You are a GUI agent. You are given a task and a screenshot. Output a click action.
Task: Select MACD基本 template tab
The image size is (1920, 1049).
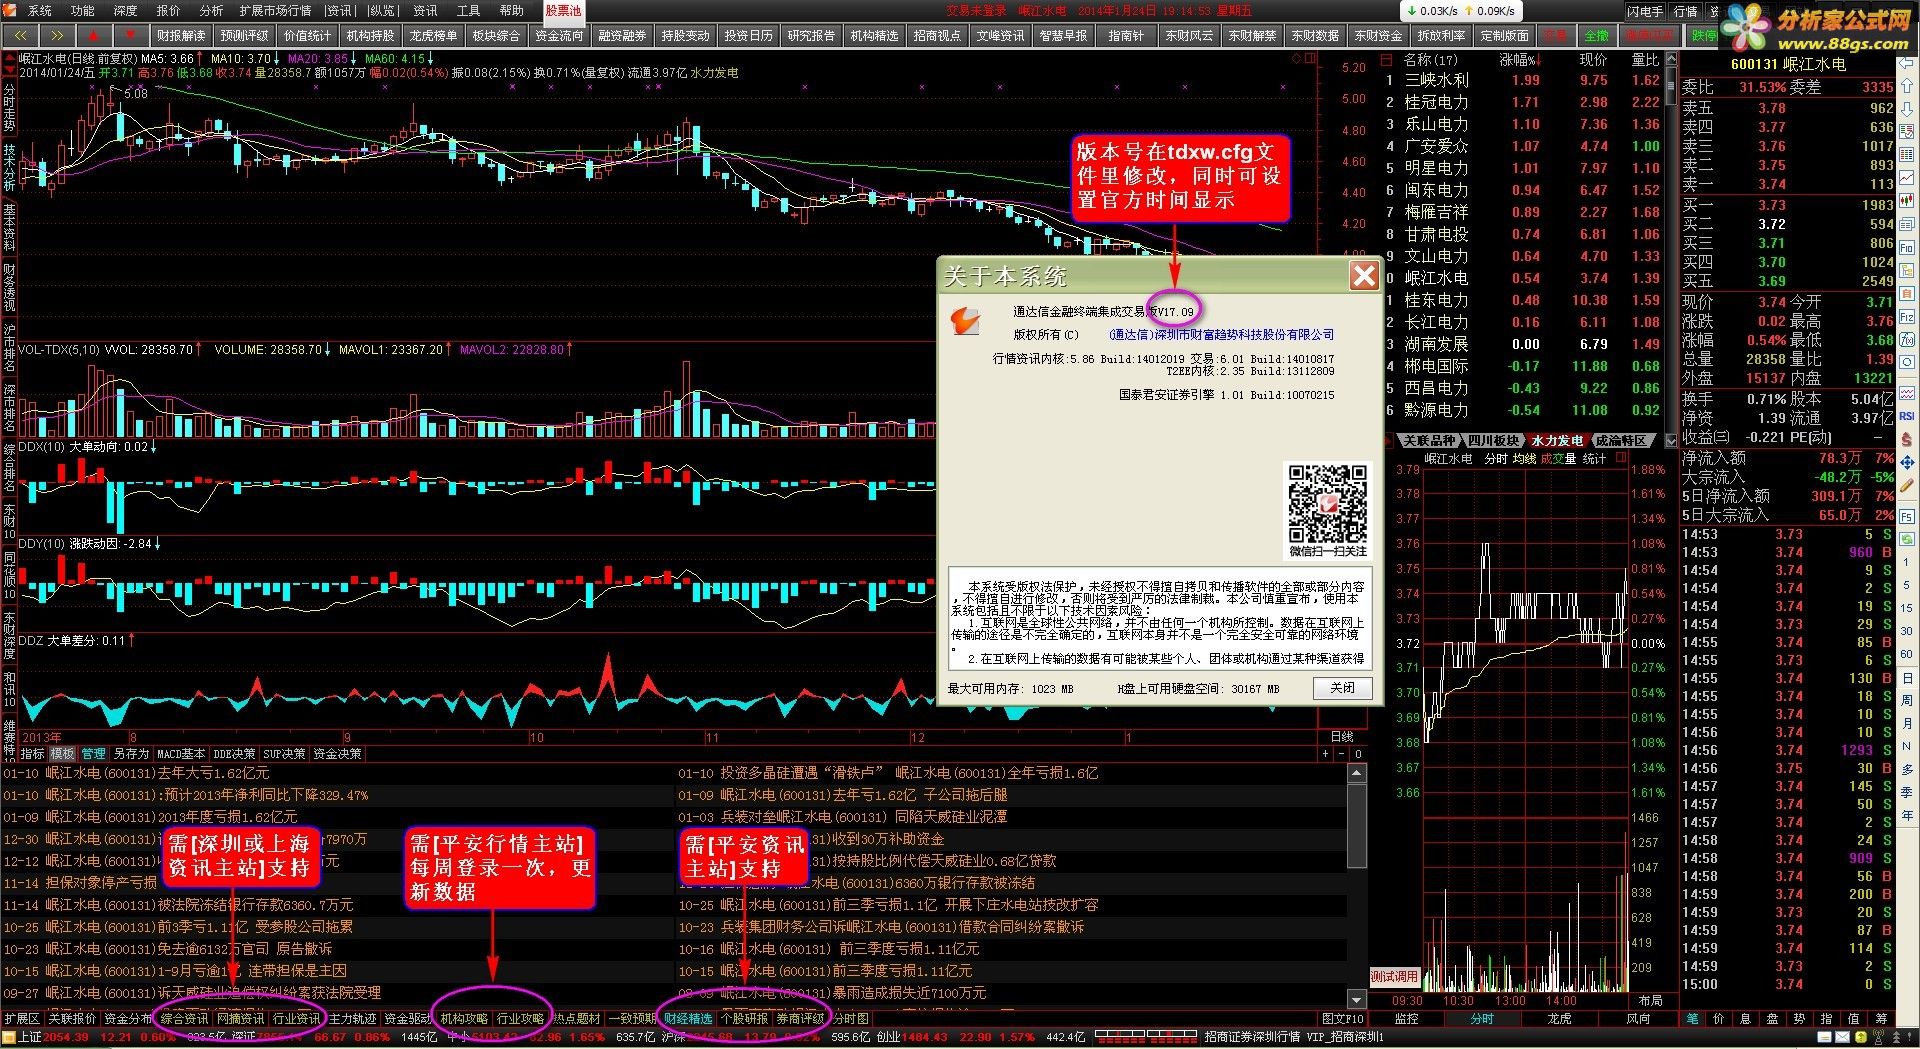click(181, 754)
